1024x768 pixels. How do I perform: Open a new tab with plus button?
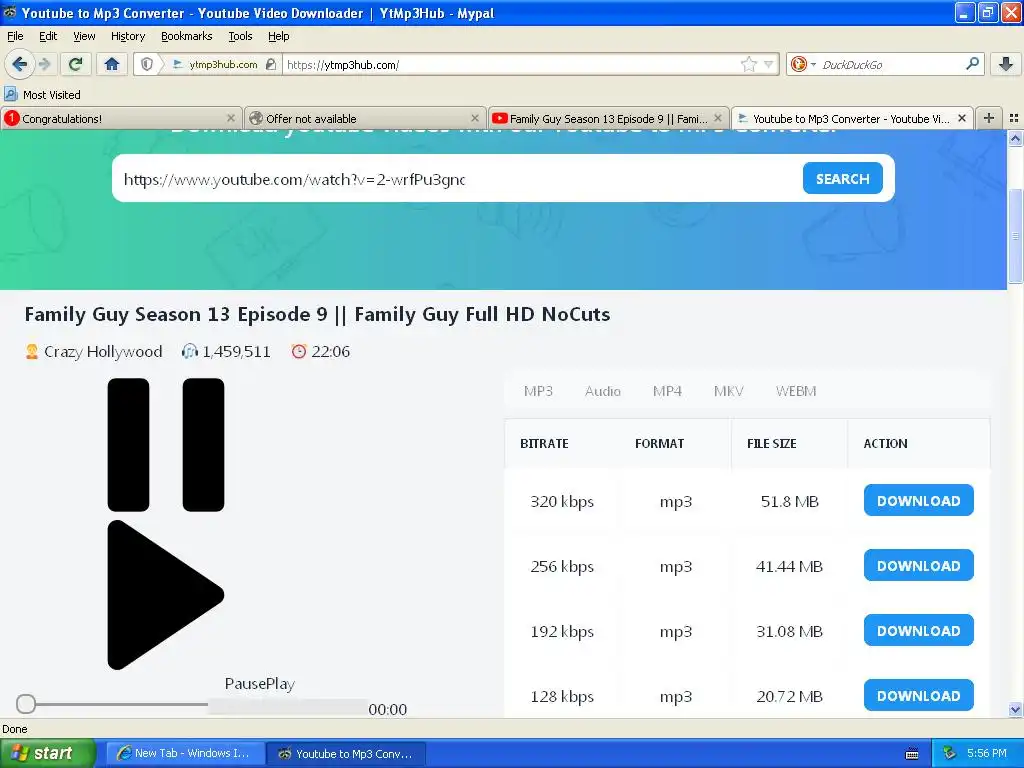(989, 118)
